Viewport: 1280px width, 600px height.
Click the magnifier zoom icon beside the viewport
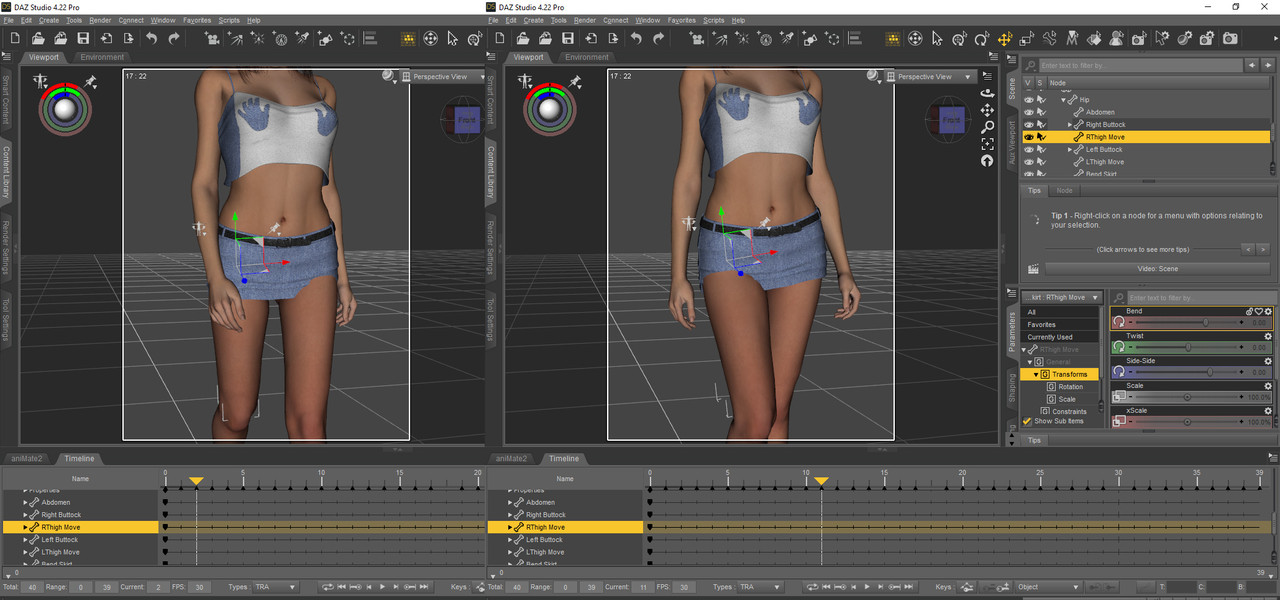pyautogui.click(x=987, y=127)
